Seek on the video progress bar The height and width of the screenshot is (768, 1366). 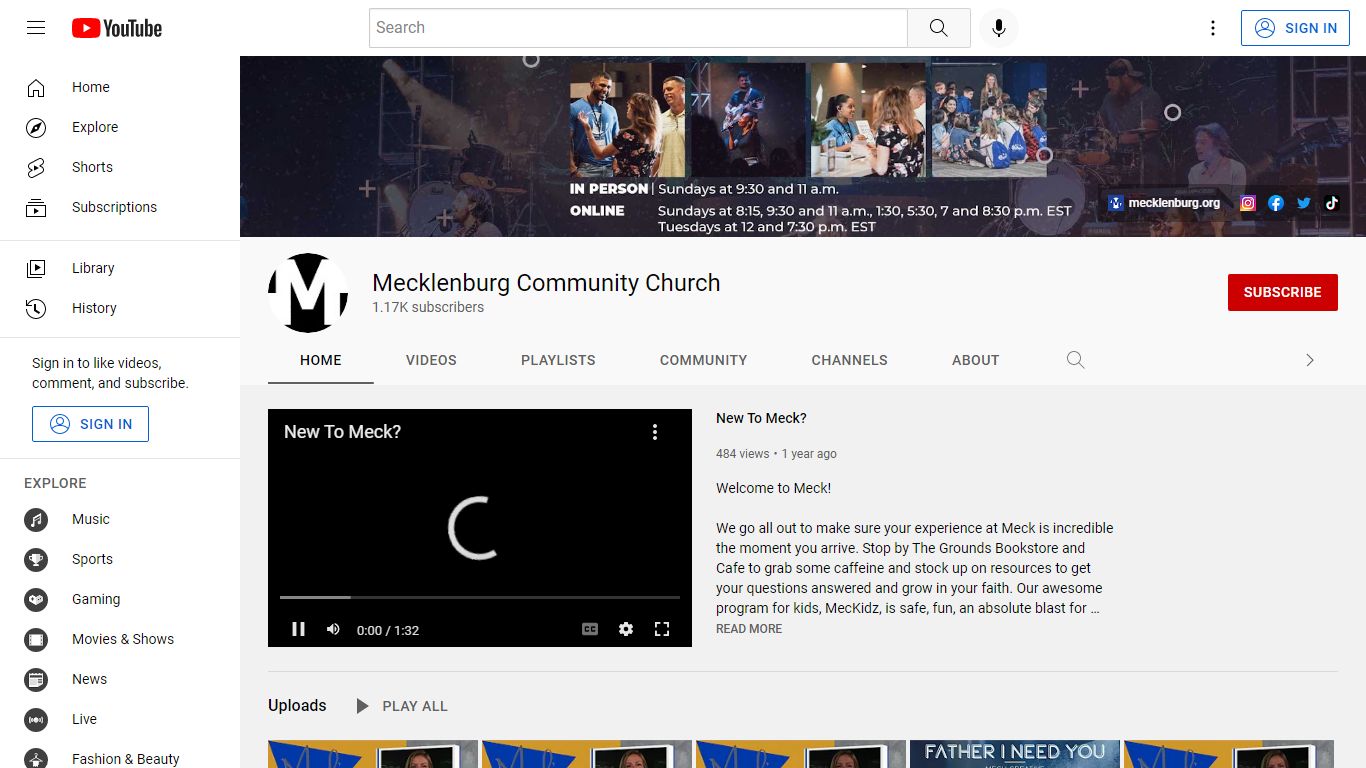pyautogui.click(x=480, y=597)
